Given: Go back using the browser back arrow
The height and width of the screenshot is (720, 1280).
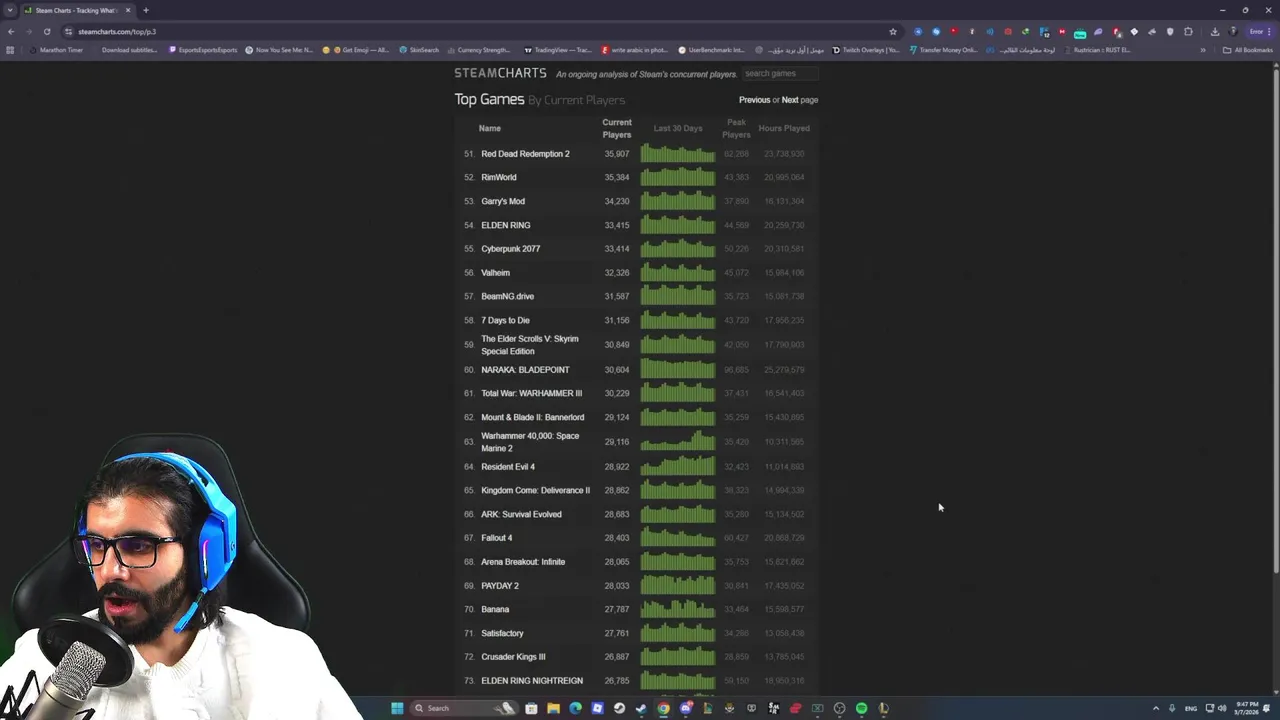Looking at the screenshot, I should click(x=11, y=31).
